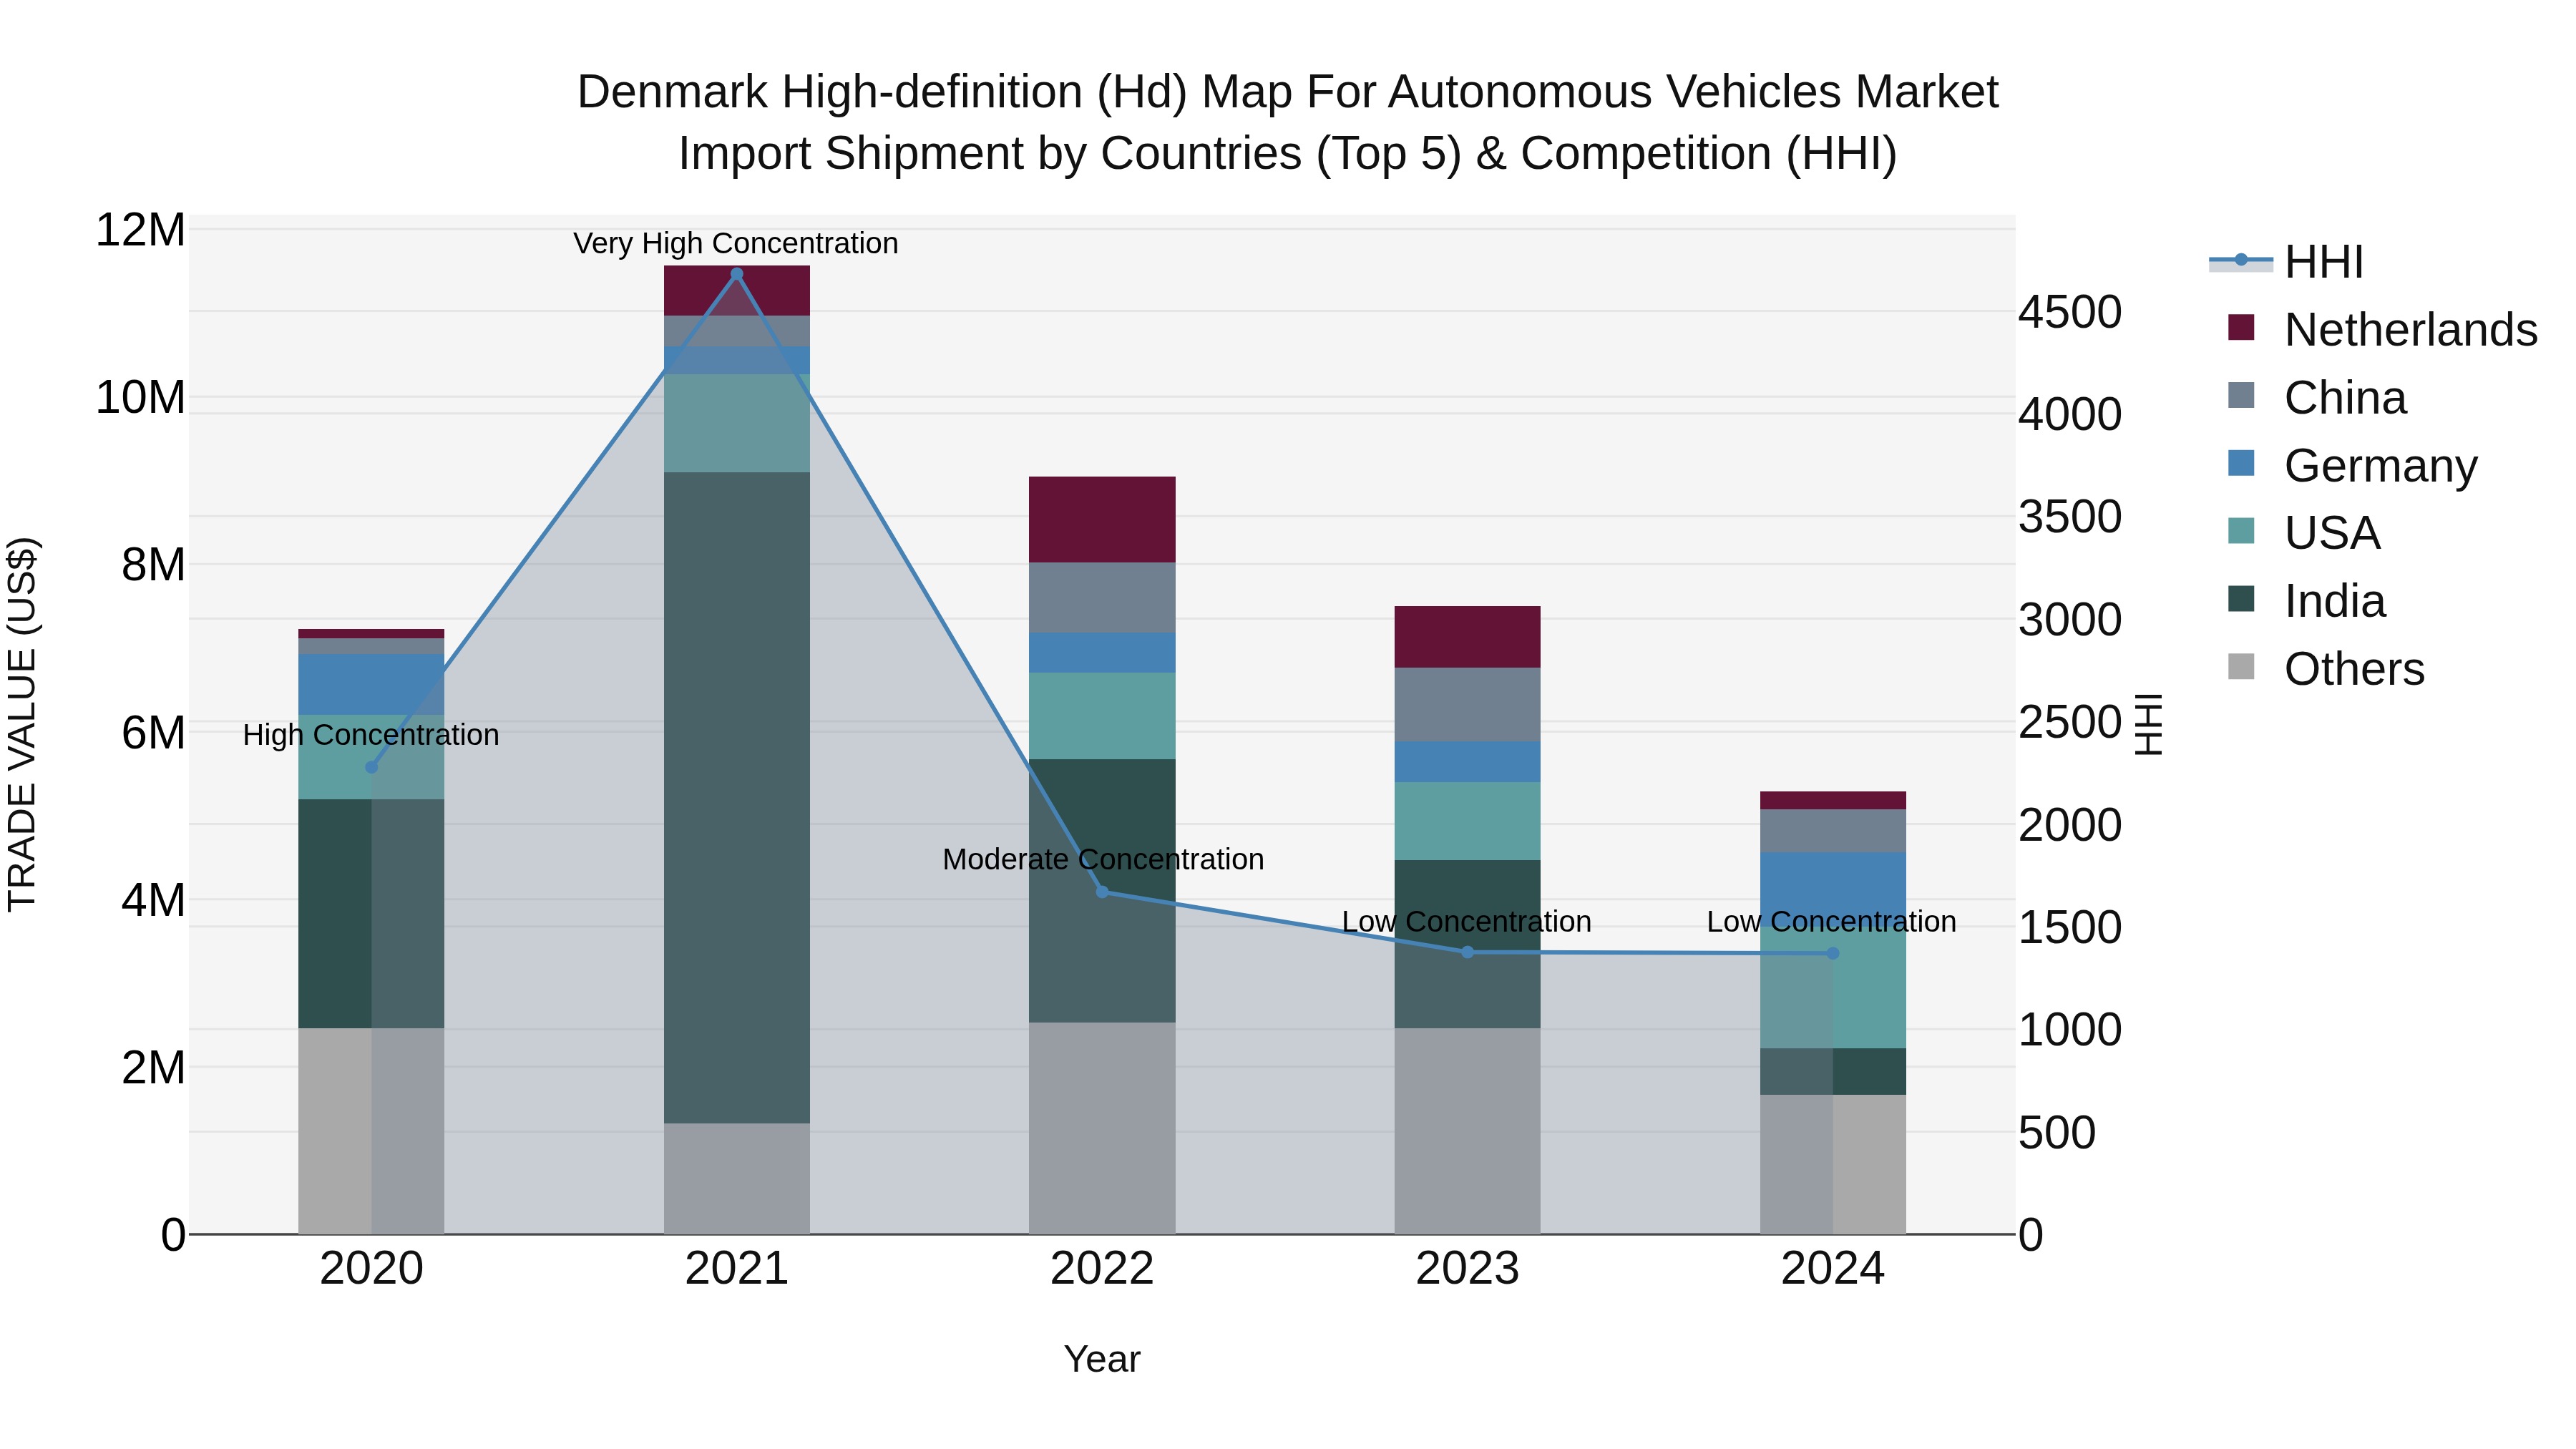The height and width of the screenshot is (1449, 2576).
Task: Click the rotated 'HHI' right axis title
Action: (2149, 724)
